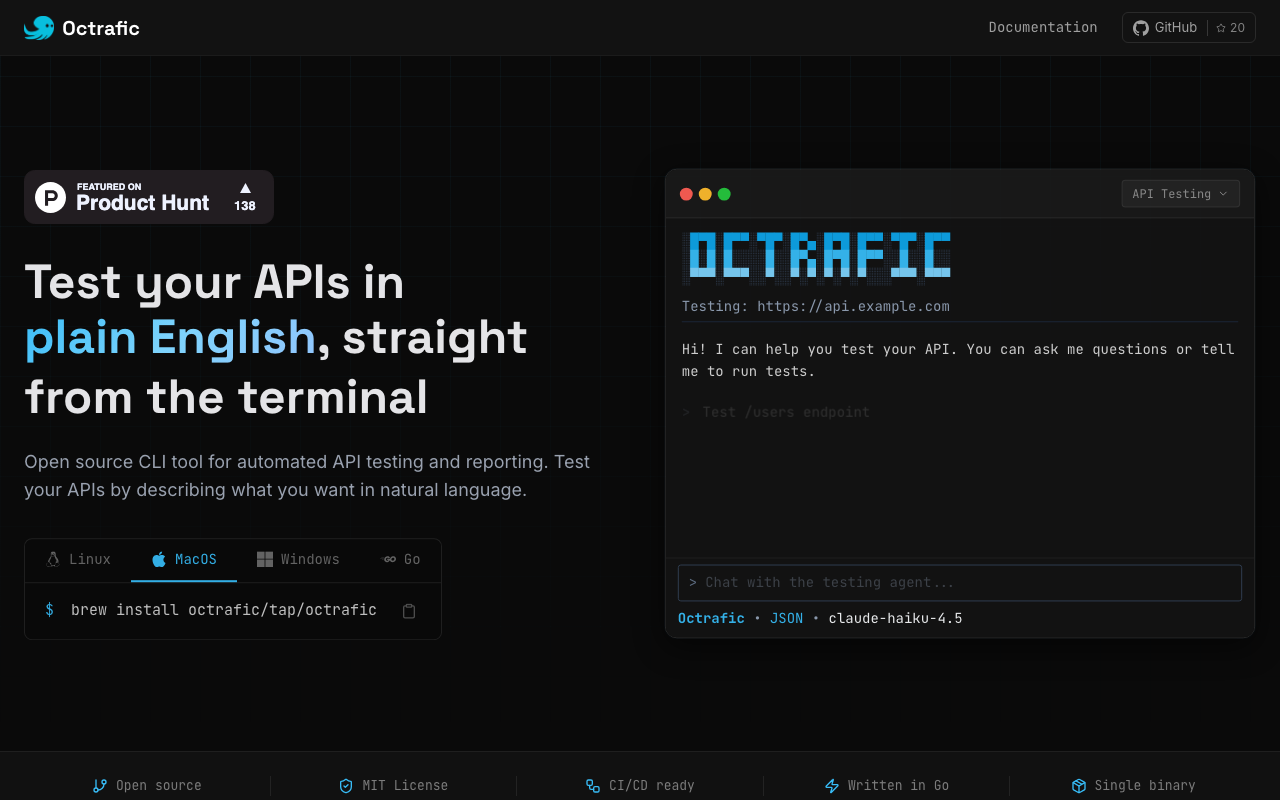
Task: Click the Octrafic octopus logo icon
Action: tap(39, 28)
